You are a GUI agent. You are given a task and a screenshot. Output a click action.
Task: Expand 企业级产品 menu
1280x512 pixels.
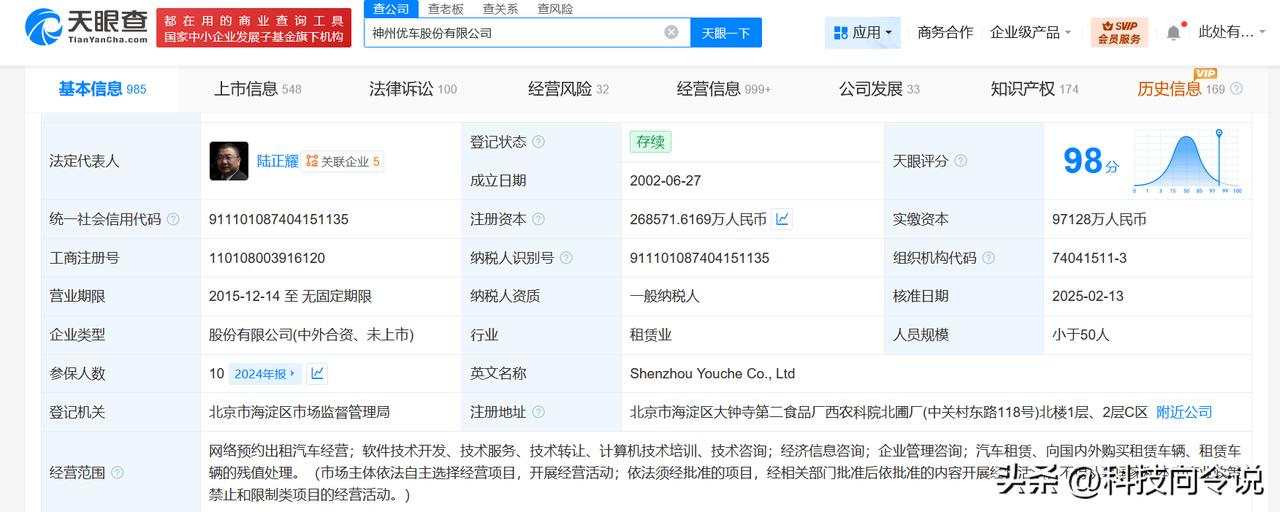coord(1030,32)
